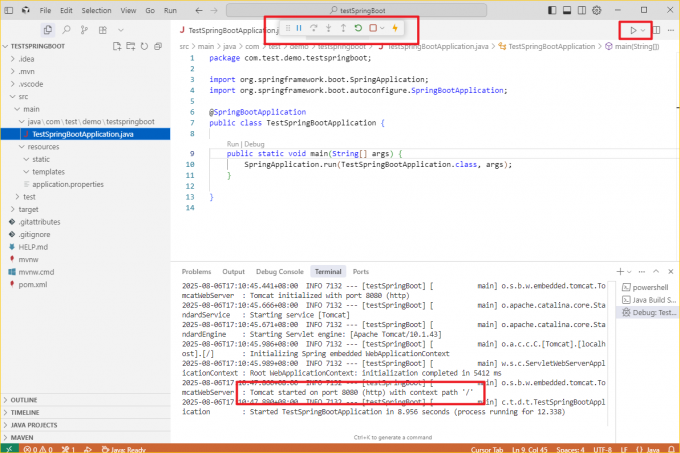680x453 pixels.
Task: Expand the target folder
Action: point(28,209)
